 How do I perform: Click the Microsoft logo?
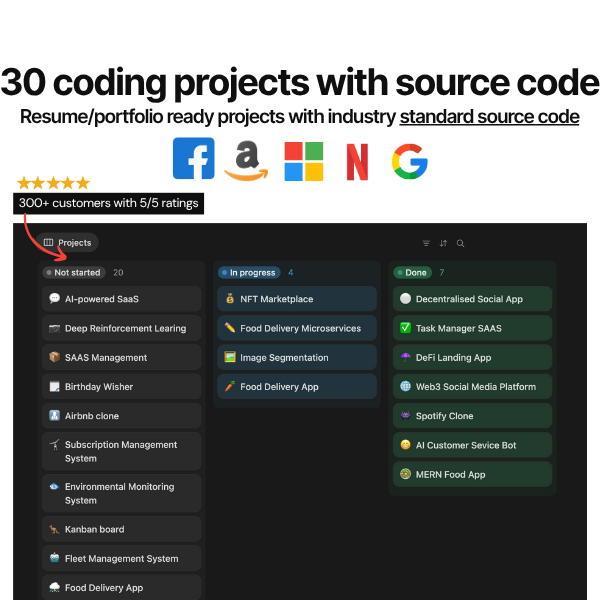[304, 161]
